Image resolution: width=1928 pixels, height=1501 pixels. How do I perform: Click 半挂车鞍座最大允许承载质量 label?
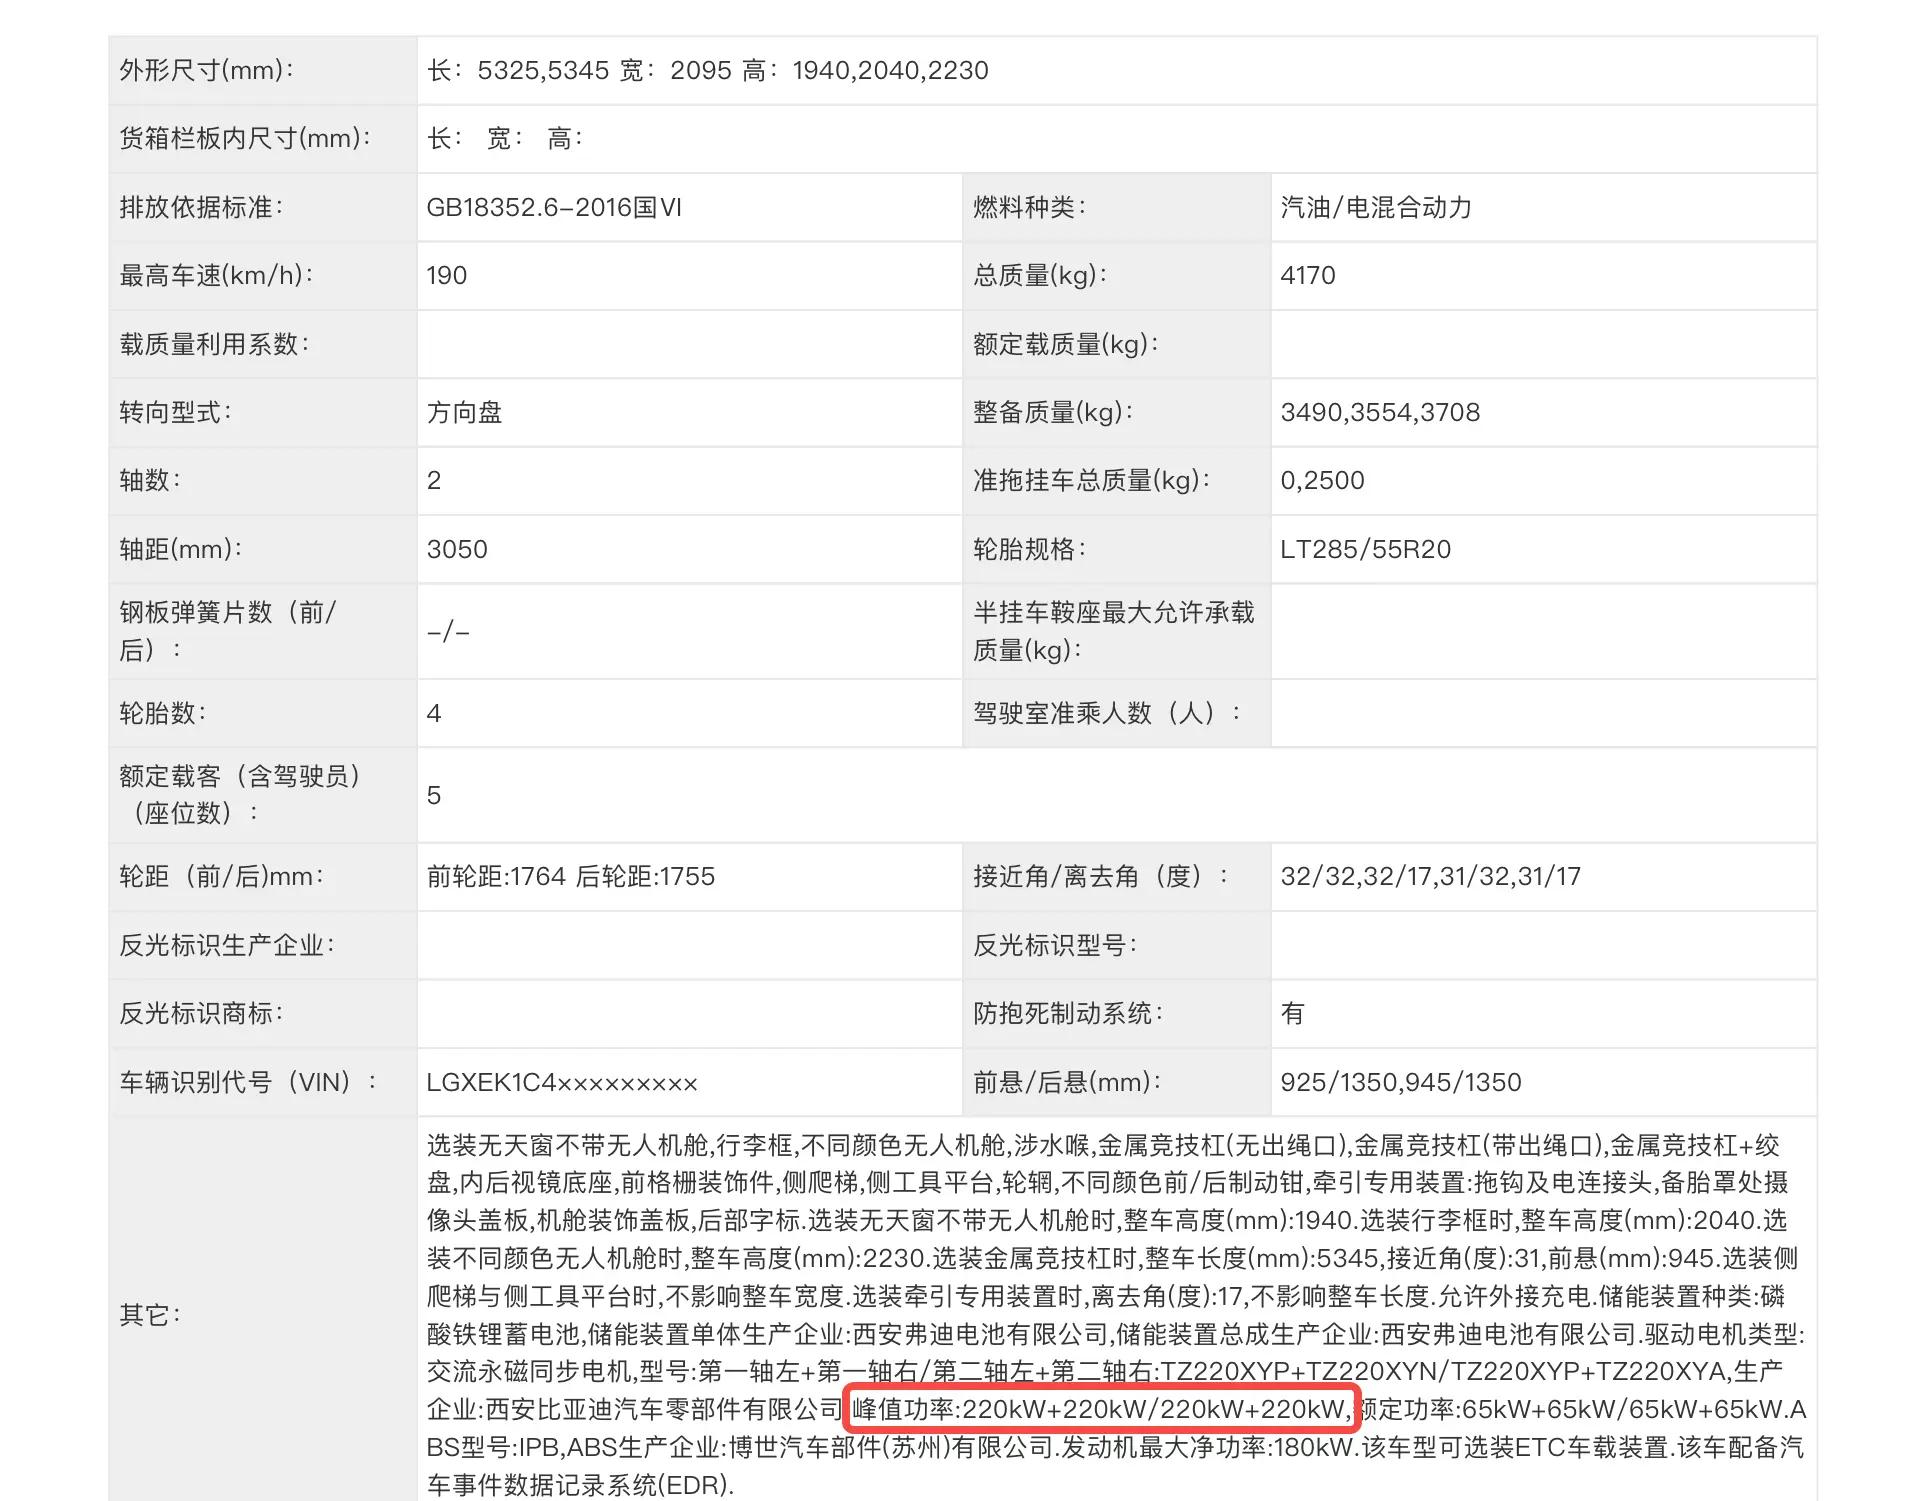1113,631
